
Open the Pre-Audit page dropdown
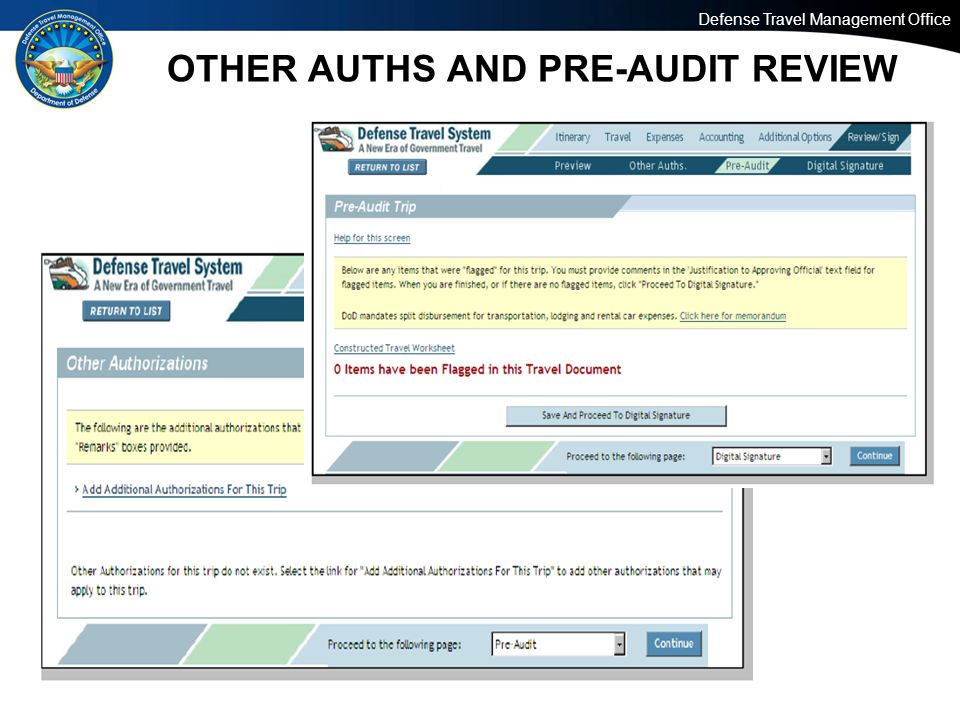(558, 644)
